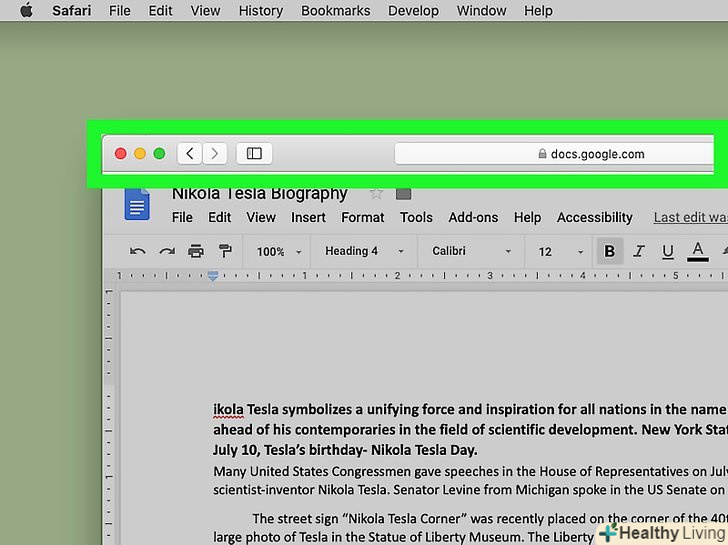This screenshot has width=728, height=545.
Task: Choose the text color button
Action: 697,251
